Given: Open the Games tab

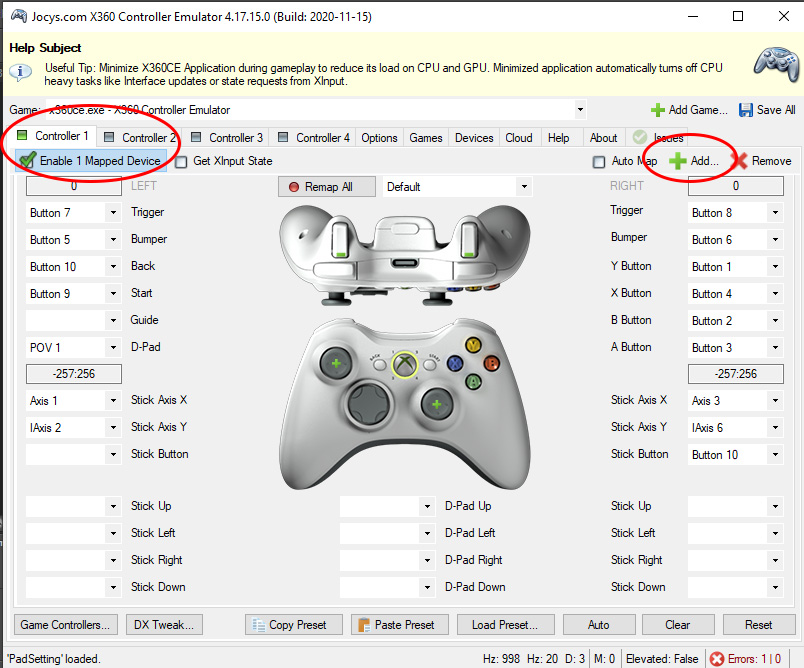Looking at the screenshot, I should coord(426,137).
